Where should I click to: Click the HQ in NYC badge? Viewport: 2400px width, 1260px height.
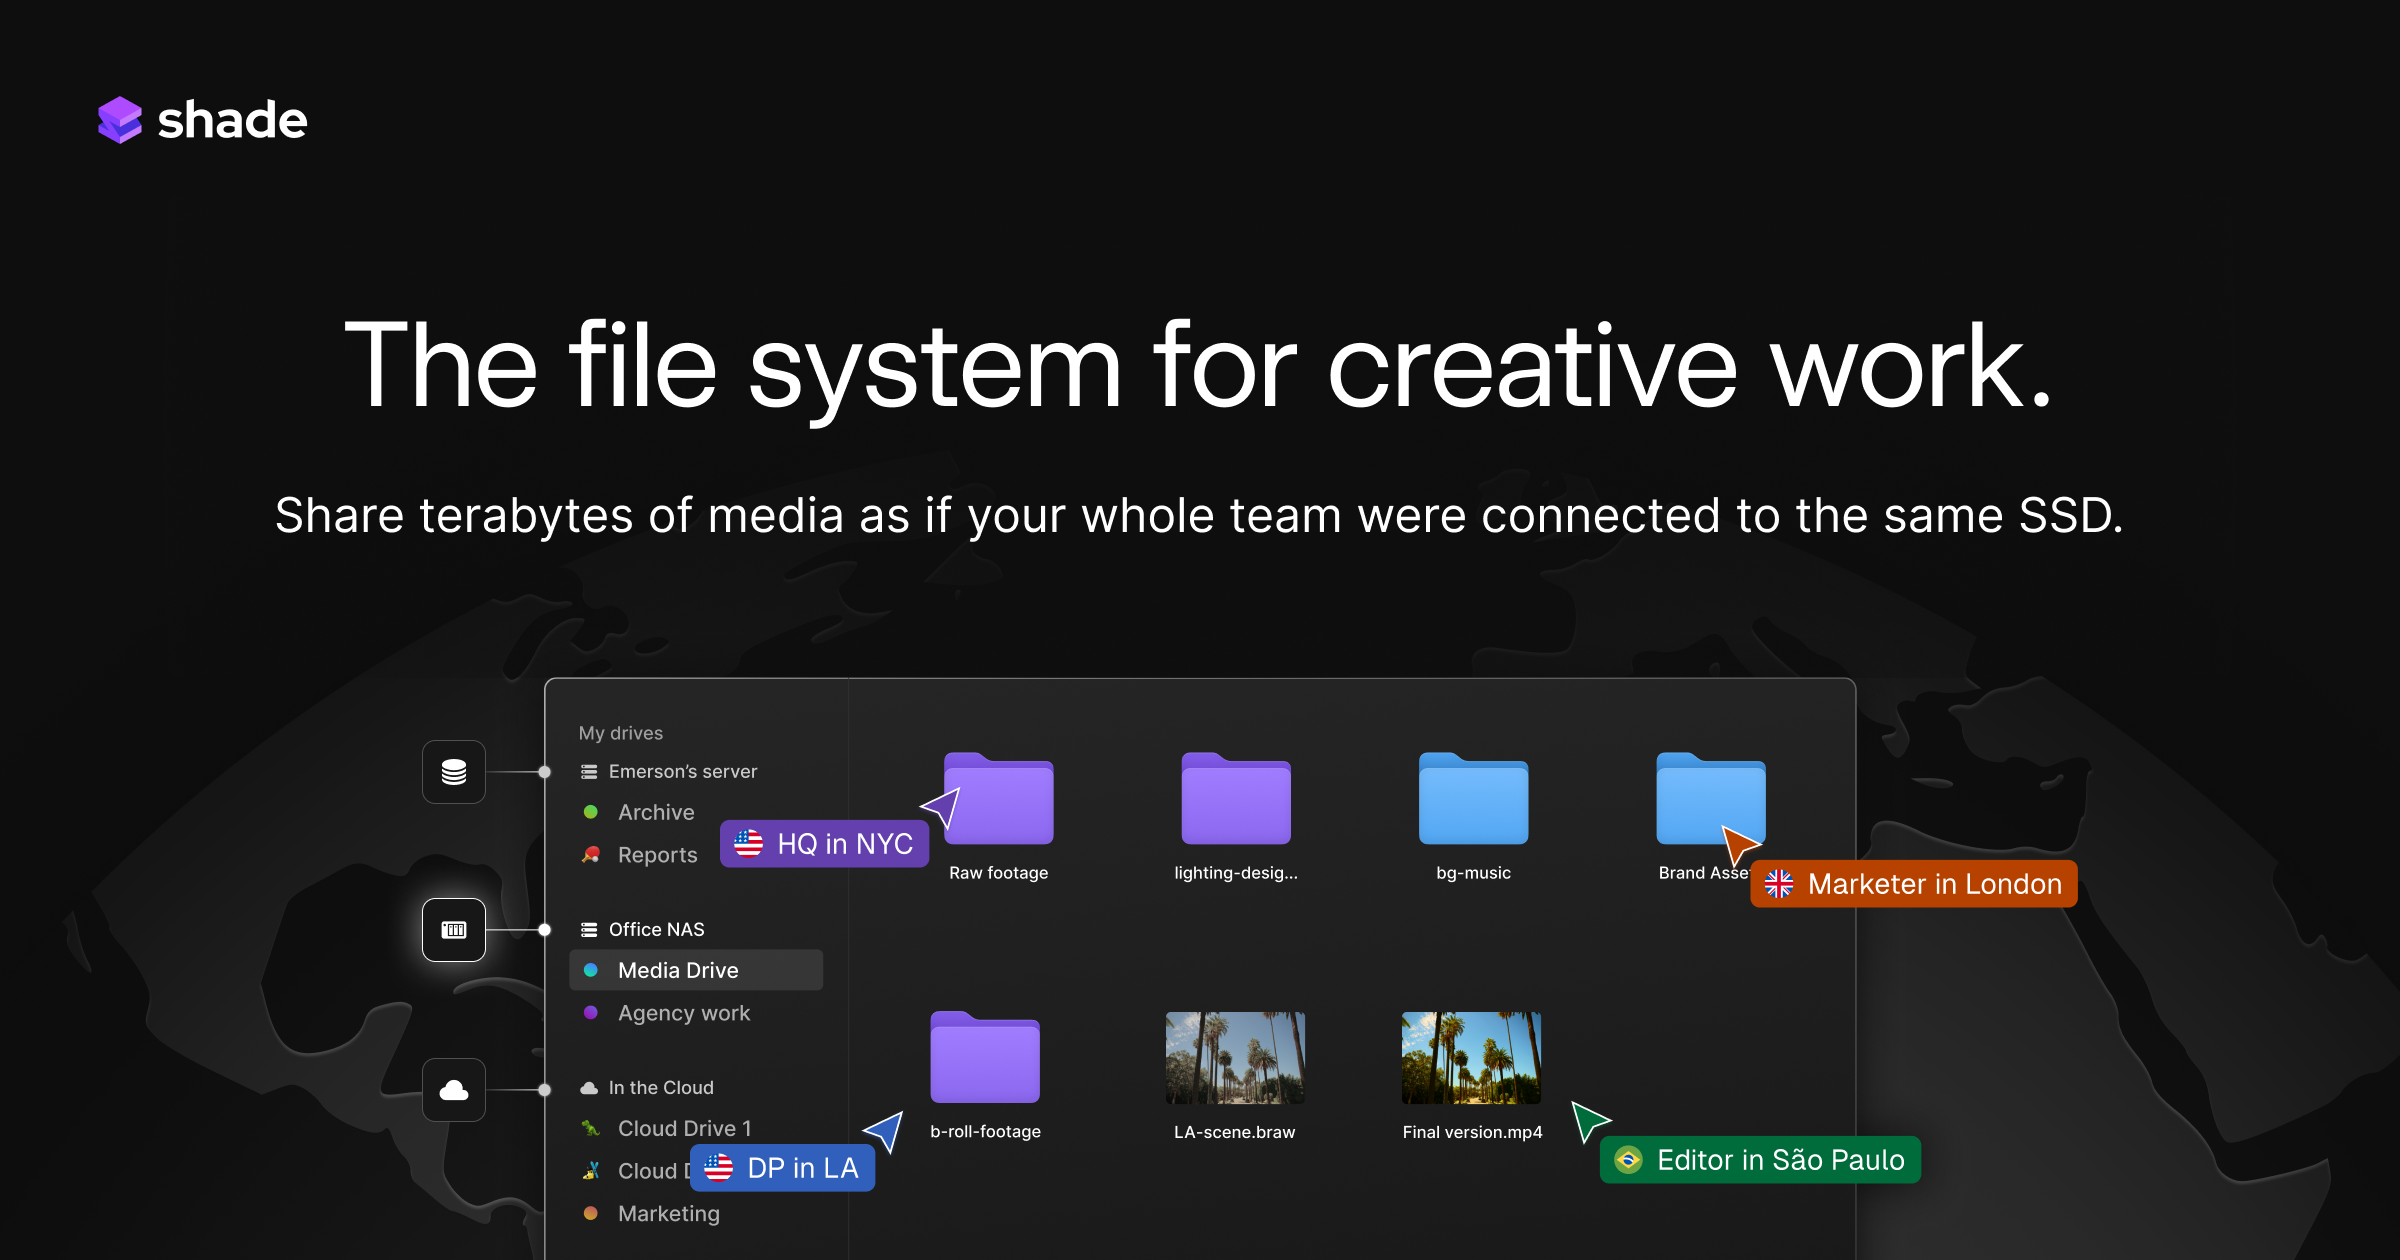coord(824,843)
